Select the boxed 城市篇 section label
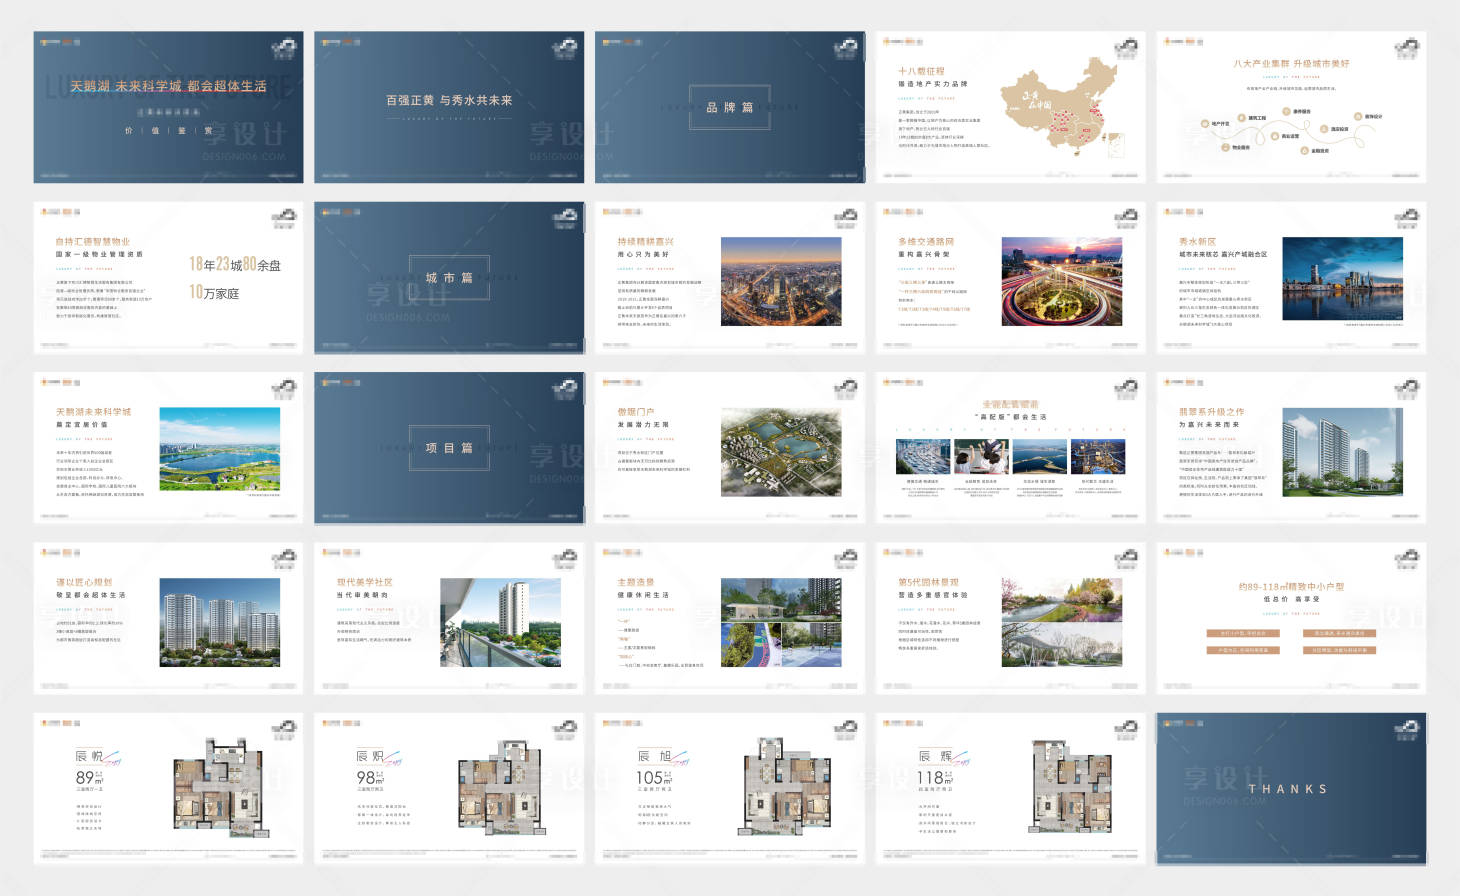 click(449, 278)
